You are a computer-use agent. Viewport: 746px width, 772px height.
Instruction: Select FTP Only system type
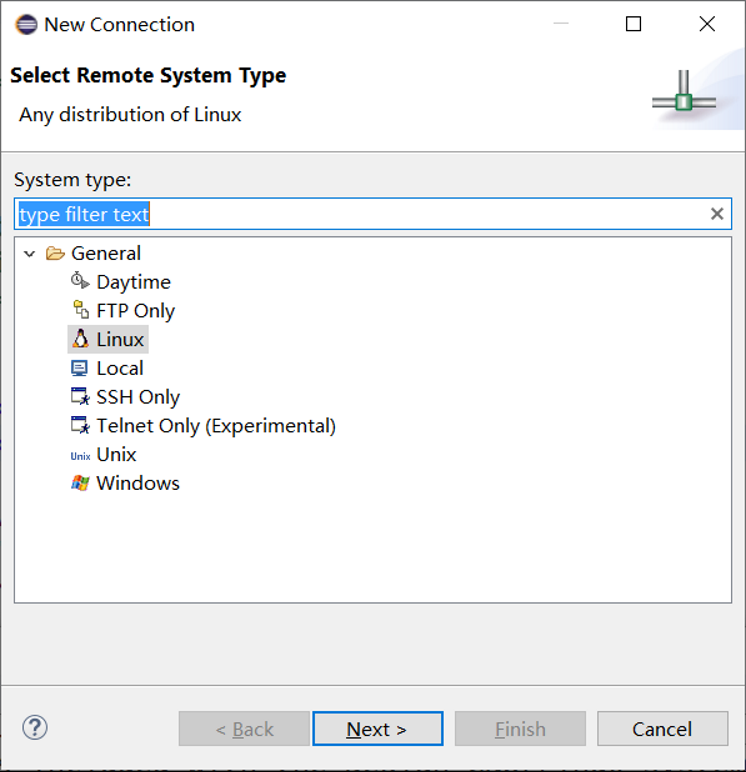[x=135, y=311]
